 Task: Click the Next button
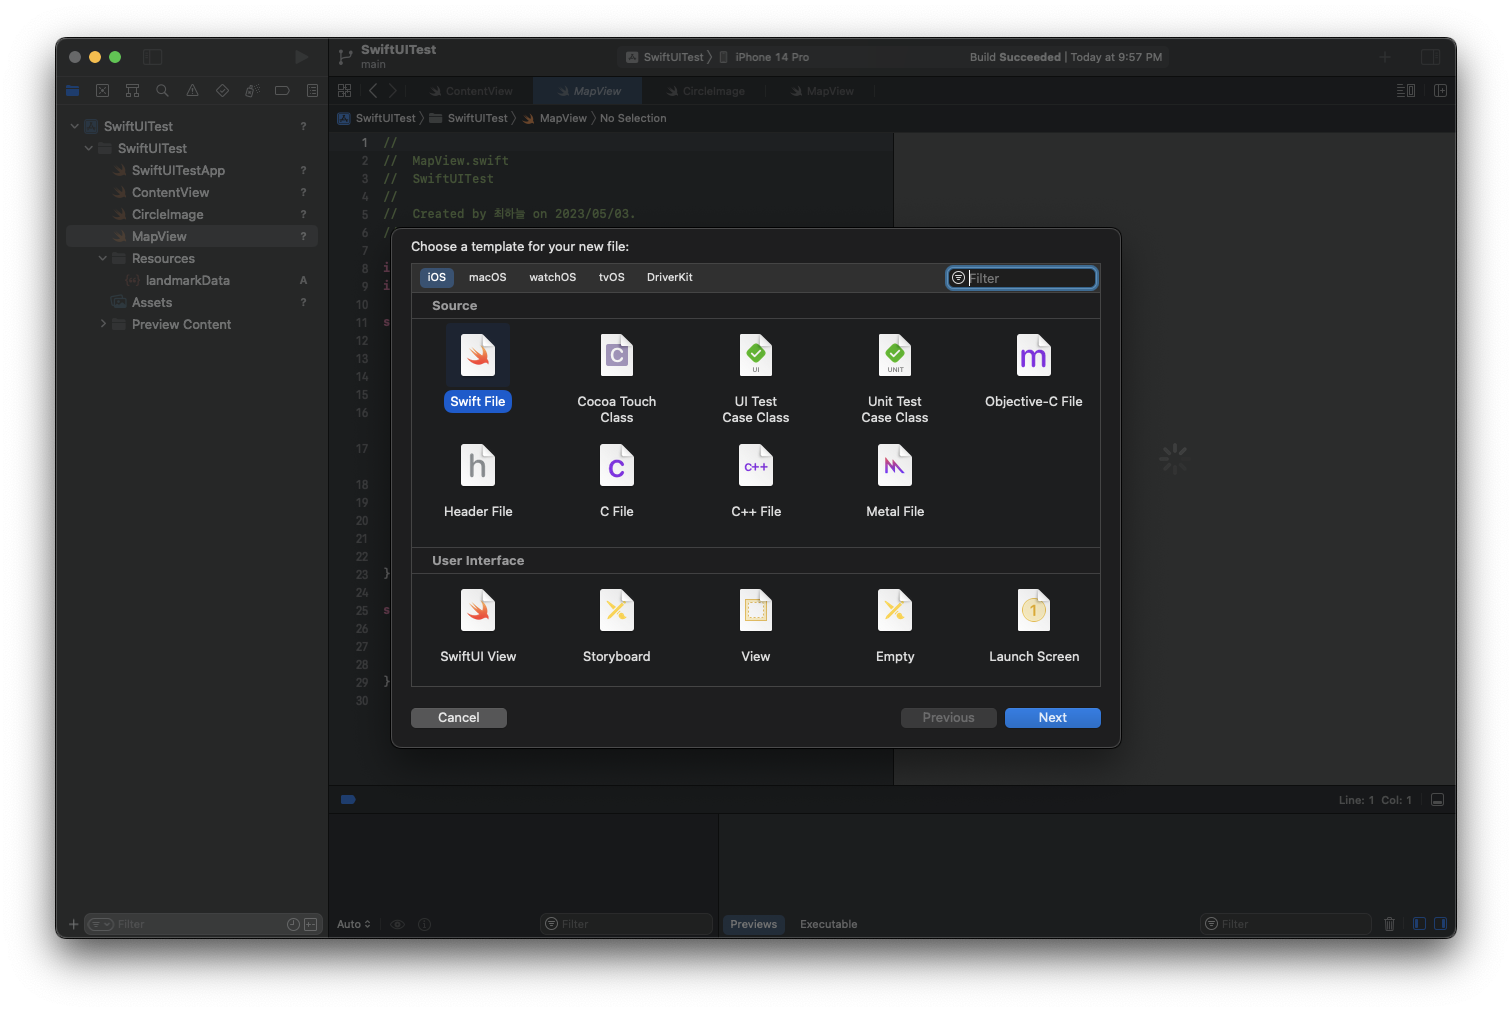point(1053,718)
